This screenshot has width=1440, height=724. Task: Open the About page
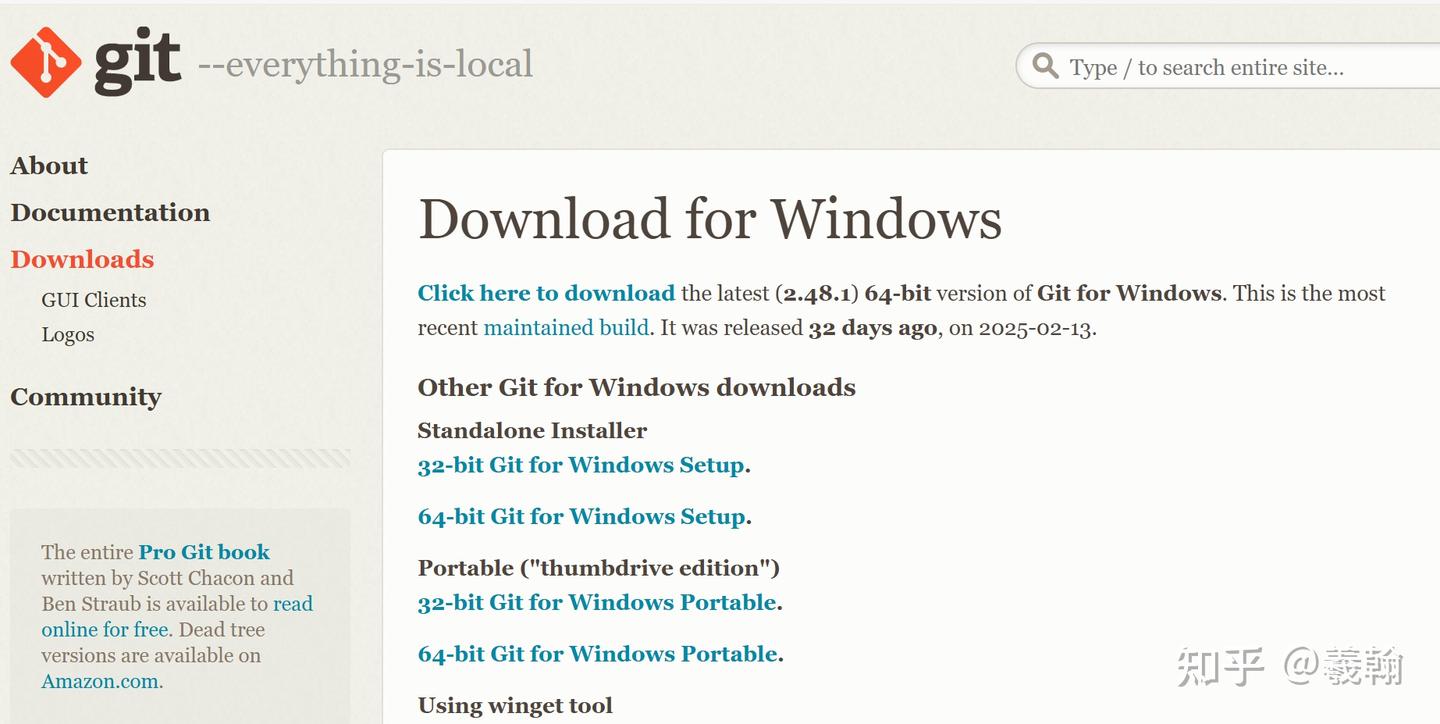tap(48, 165)
